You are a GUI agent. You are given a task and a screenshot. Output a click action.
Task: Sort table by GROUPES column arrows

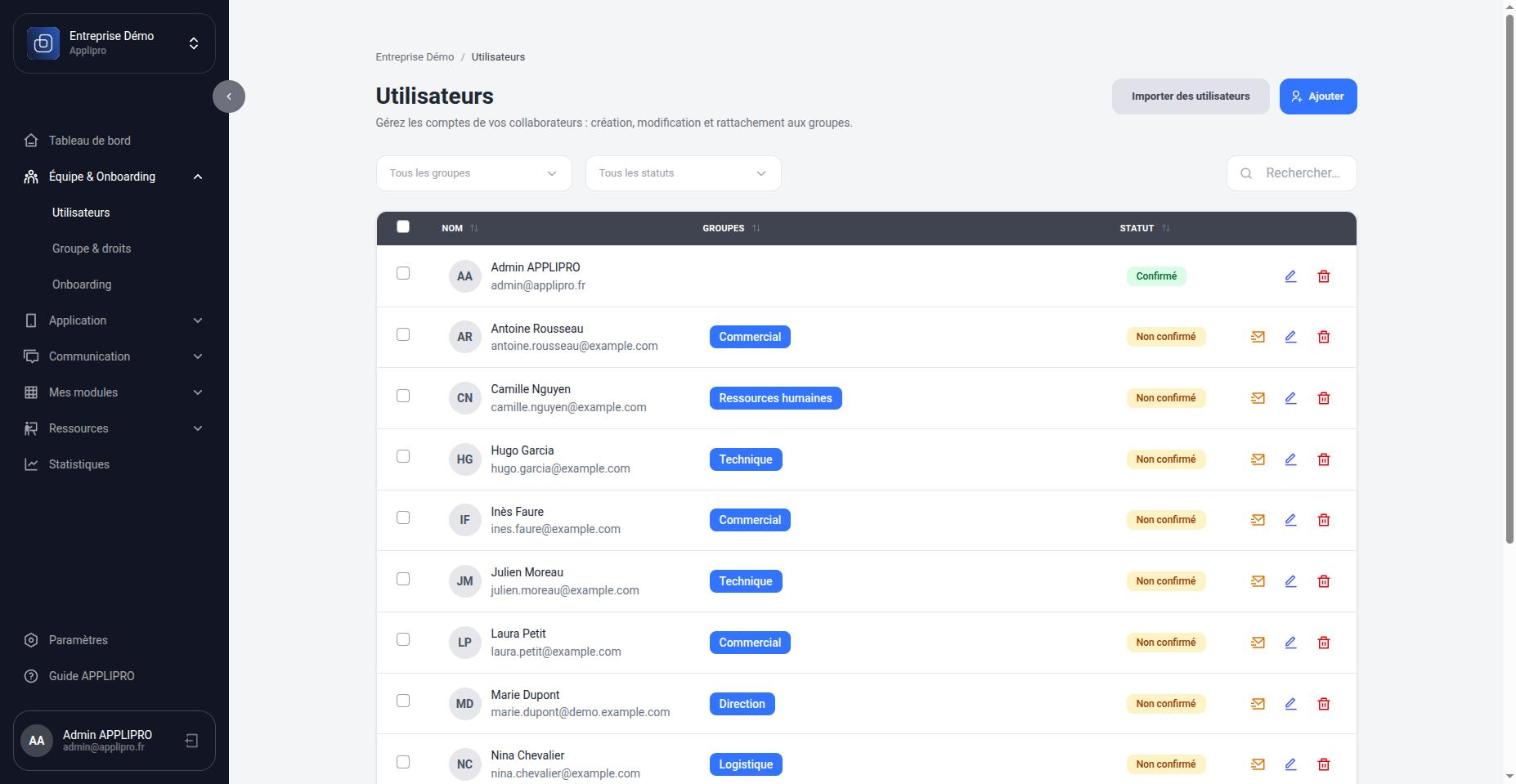(756, 228)
